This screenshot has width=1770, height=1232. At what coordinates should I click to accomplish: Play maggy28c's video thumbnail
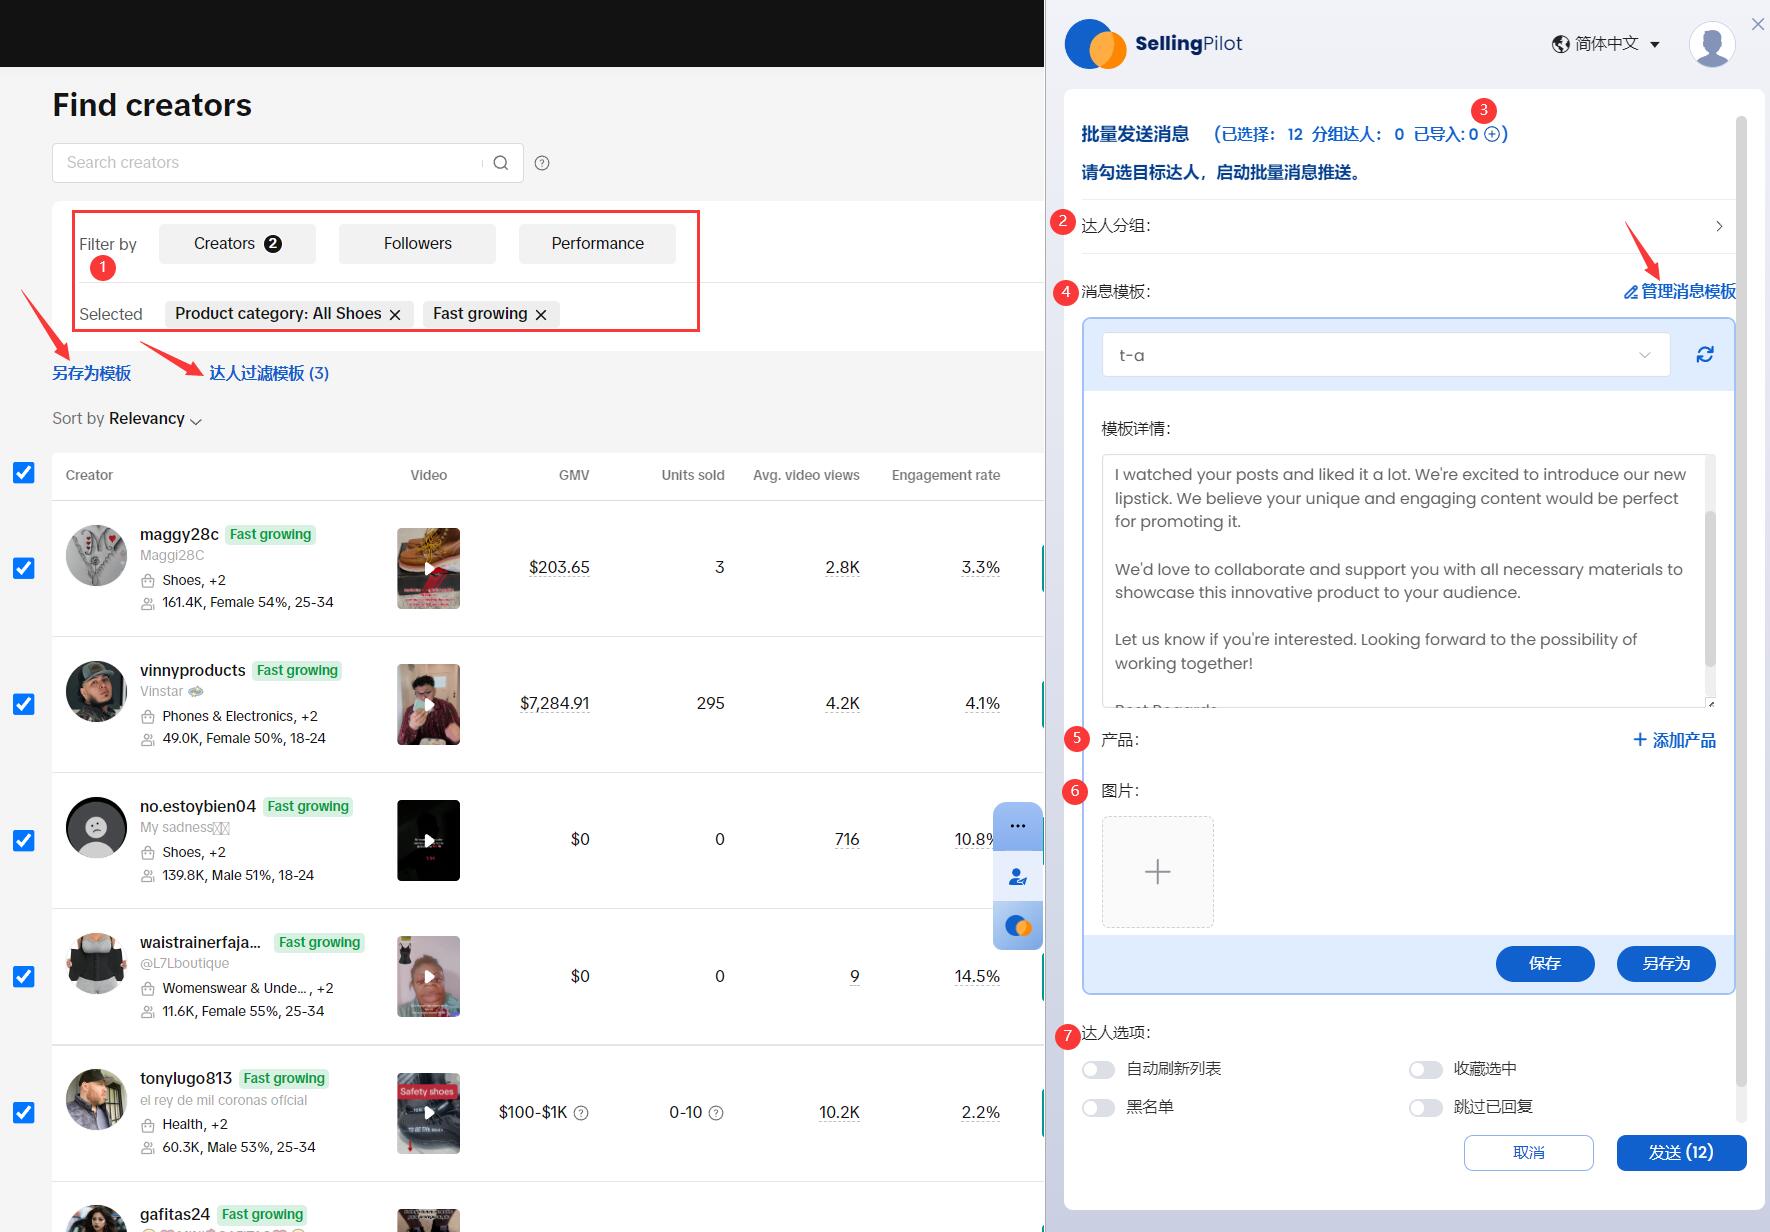[428, 568]
